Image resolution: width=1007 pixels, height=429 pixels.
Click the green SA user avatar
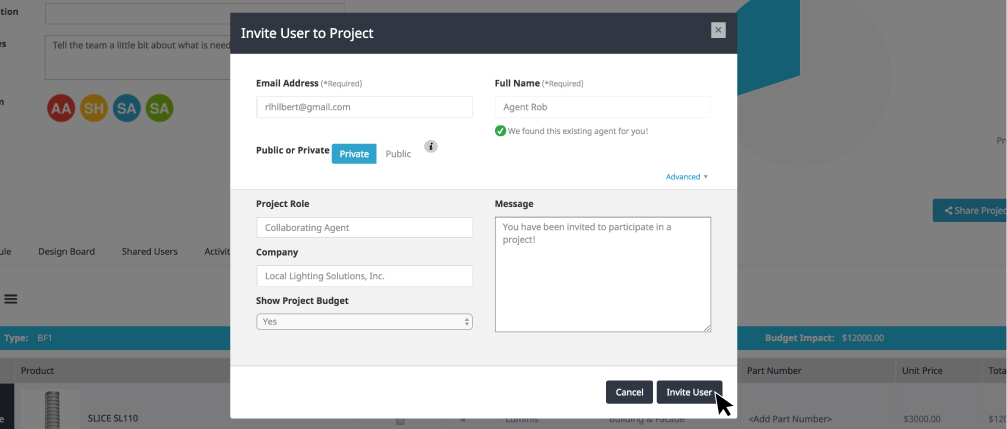[x=159, y=109]
